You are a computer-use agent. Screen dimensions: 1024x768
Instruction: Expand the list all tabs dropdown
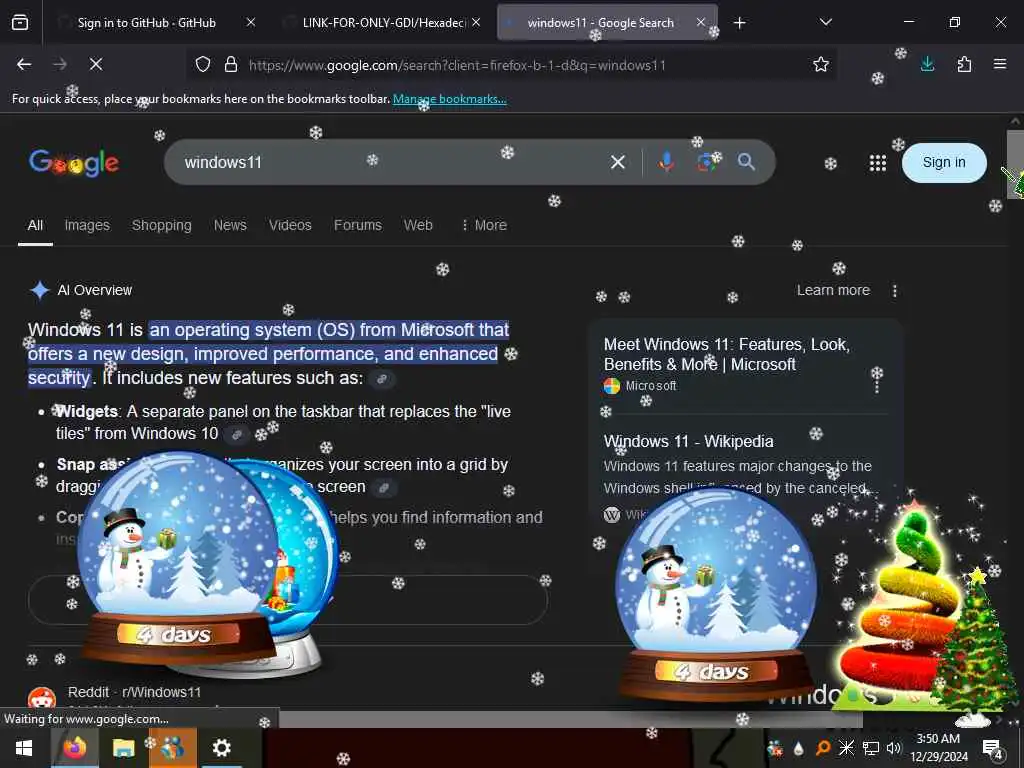coord(825,23)
